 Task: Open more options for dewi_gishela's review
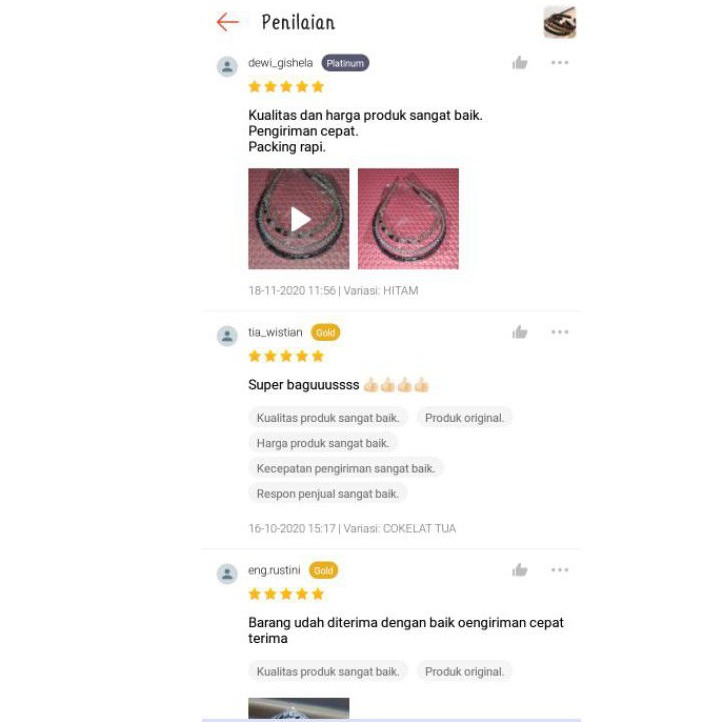[559, 62]
